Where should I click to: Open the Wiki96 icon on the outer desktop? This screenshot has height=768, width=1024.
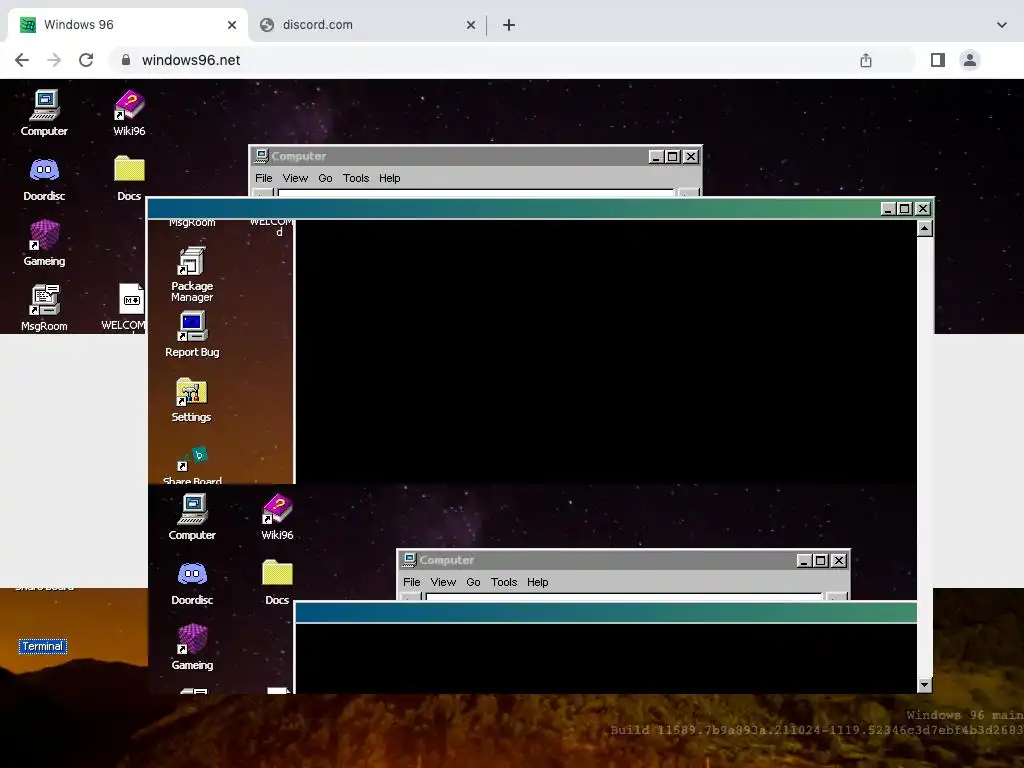pos(129,112)
